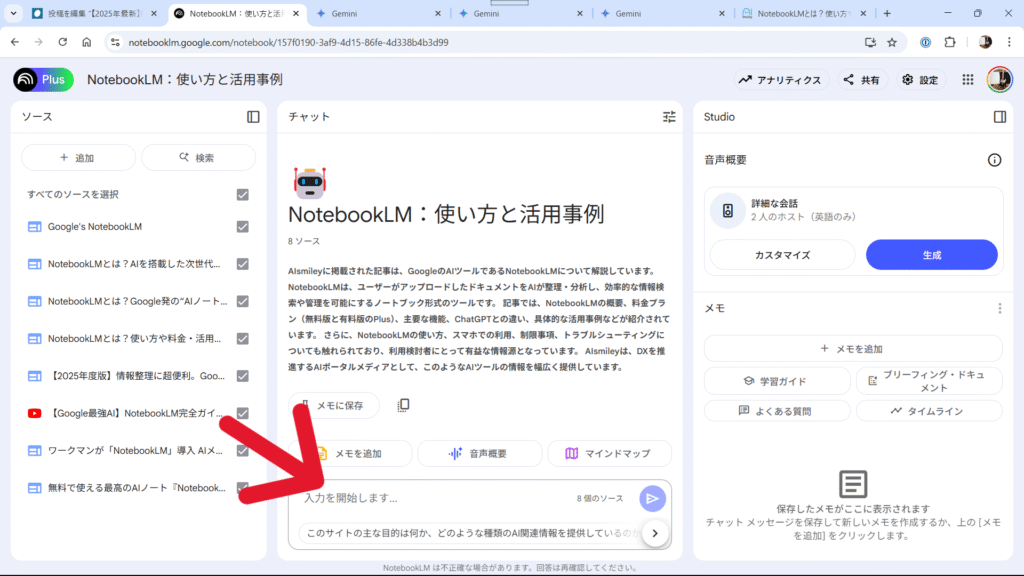Image resolution: width=1024 pixels, height=576 pixels.
Task: Switch to the third Gemini tab
Action: (664, 13)
